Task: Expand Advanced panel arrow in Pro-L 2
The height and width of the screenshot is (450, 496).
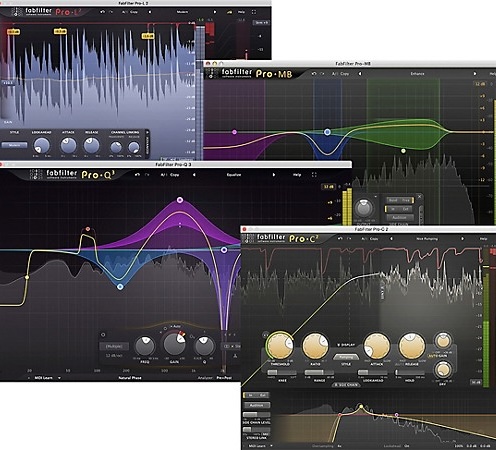Action: click(147, 133)
